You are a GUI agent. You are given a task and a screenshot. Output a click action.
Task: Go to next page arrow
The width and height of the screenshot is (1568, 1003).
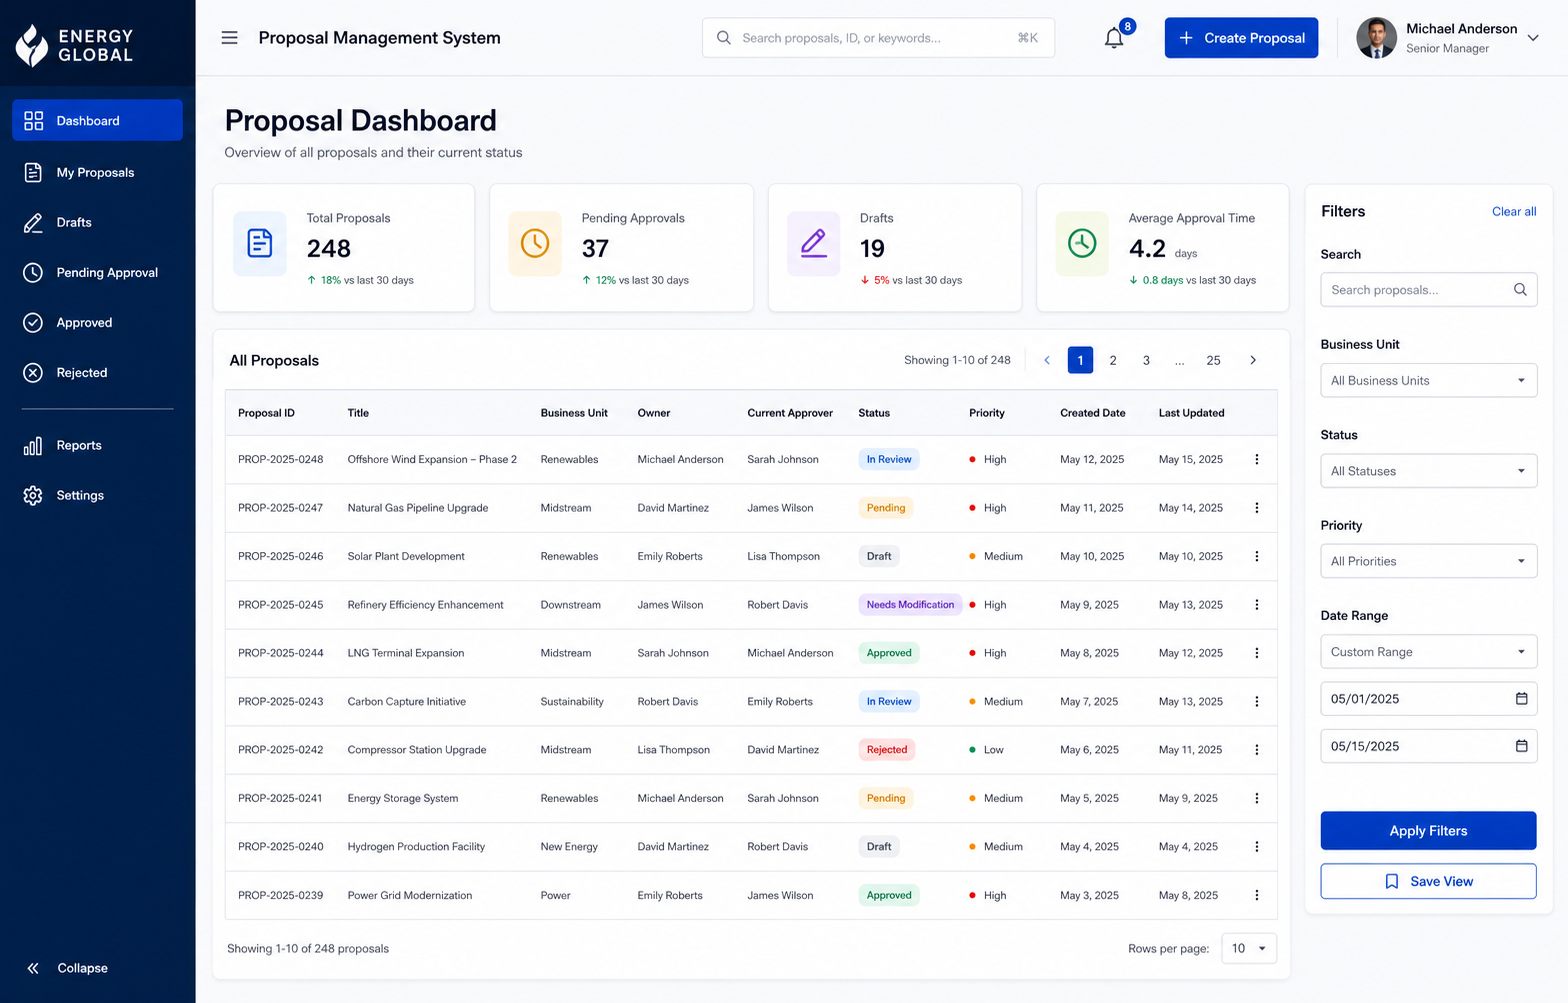click(1253, 360)
